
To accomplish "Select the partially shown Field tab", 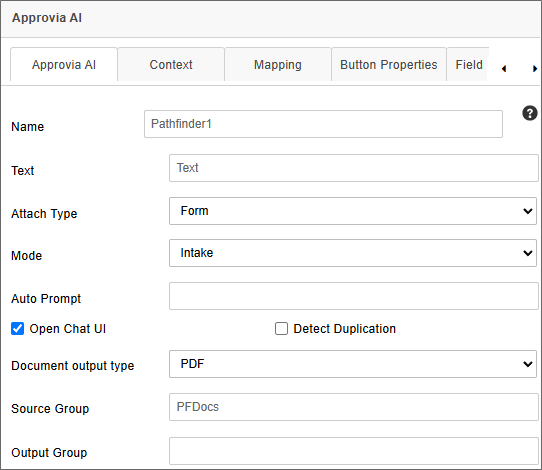I will (468, 65).
